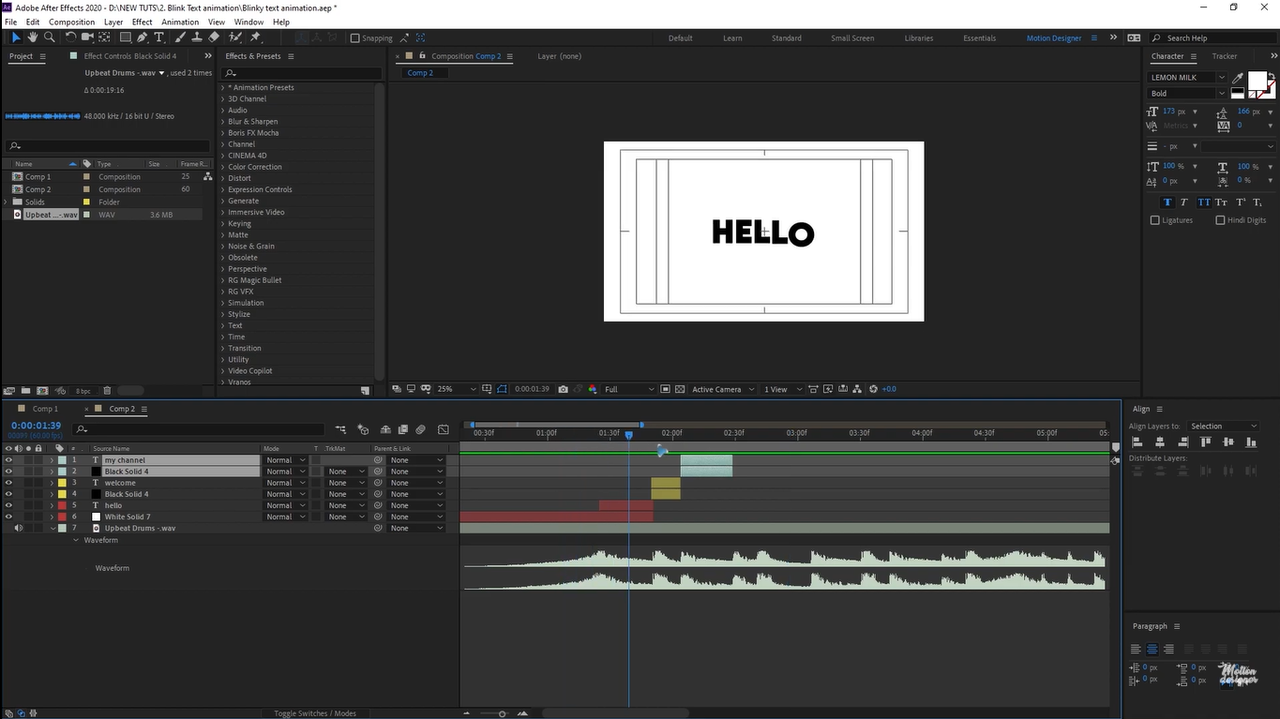Click the center text paragraph alignment button
Screen dimensions: 1280x719
pos(1151,649)
